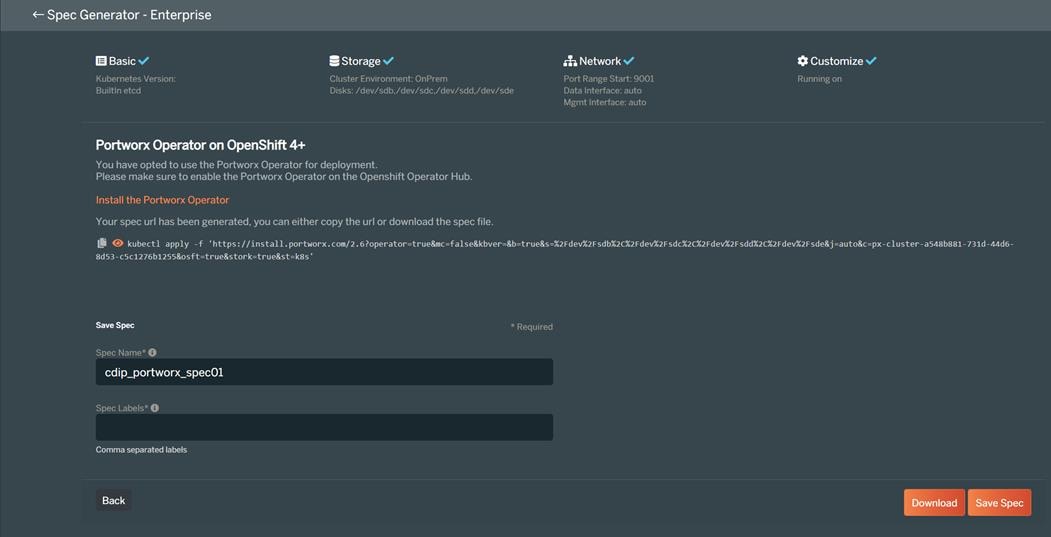
Task: Focus the Spec Labels input field
Action: point(324,427)
